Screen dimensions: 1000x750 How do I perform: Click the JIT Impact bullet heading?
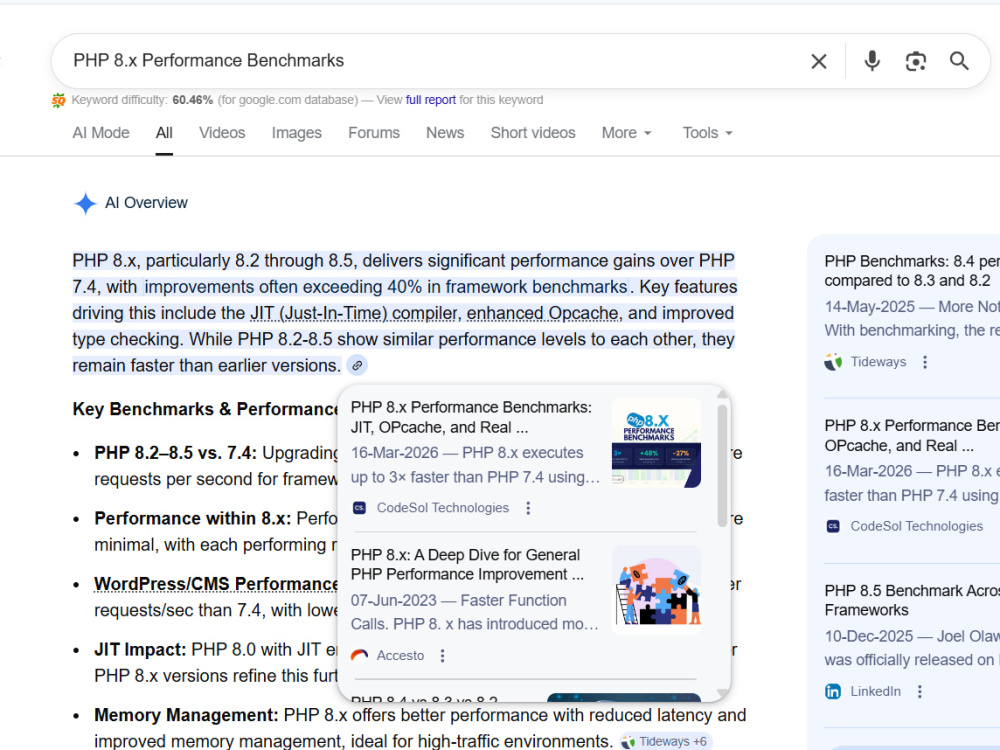(140, 649)
